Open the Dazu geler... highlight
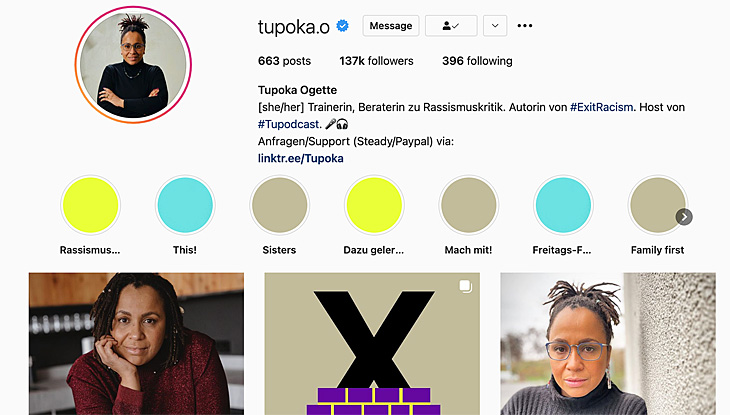The image size is (730, 415). (374, 205)
